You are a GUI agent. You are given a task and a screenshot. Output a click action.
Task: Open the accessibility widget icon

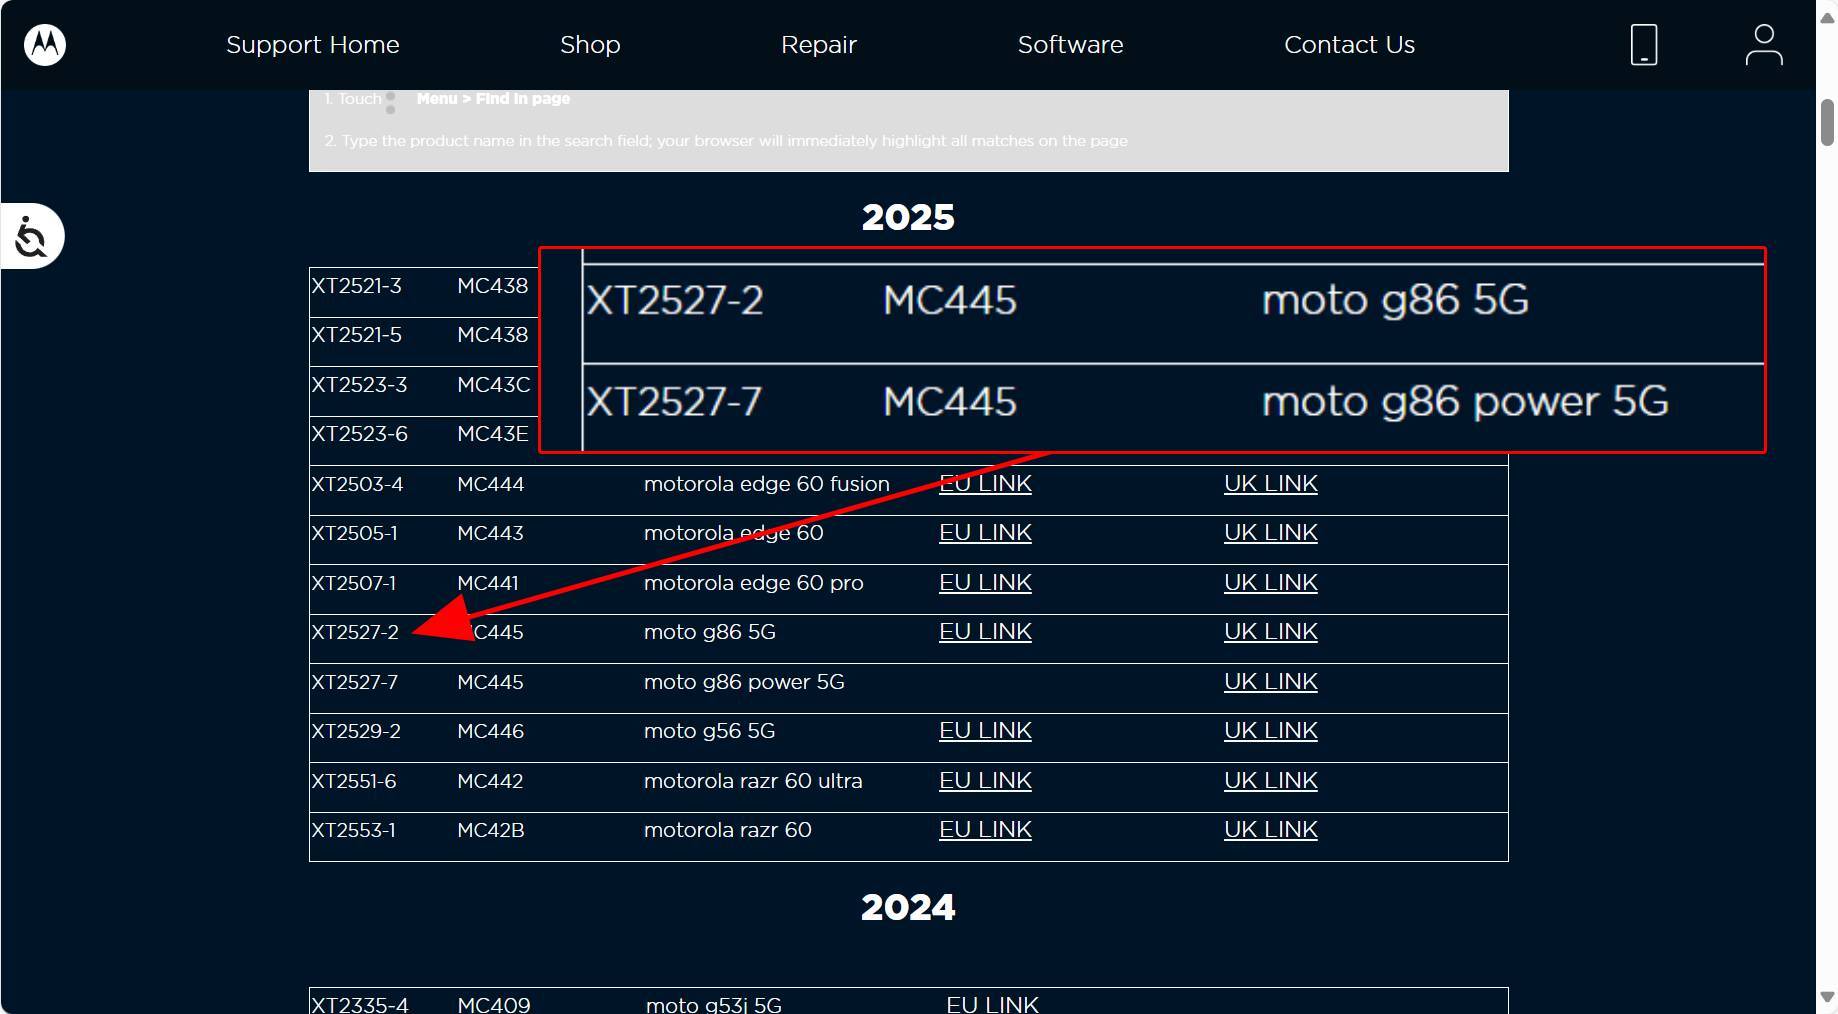pos(32,237)
